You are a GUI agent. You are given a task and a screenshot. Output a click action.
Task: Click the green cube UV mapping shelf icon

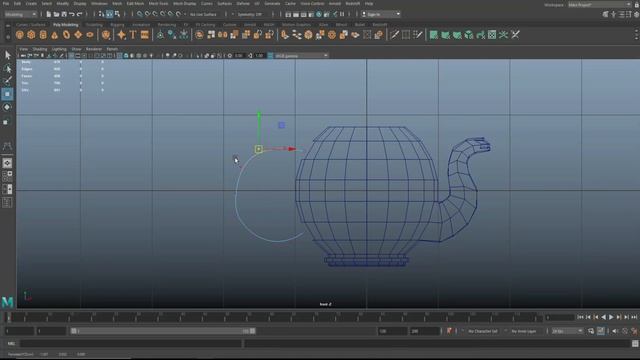click(469, 35)
